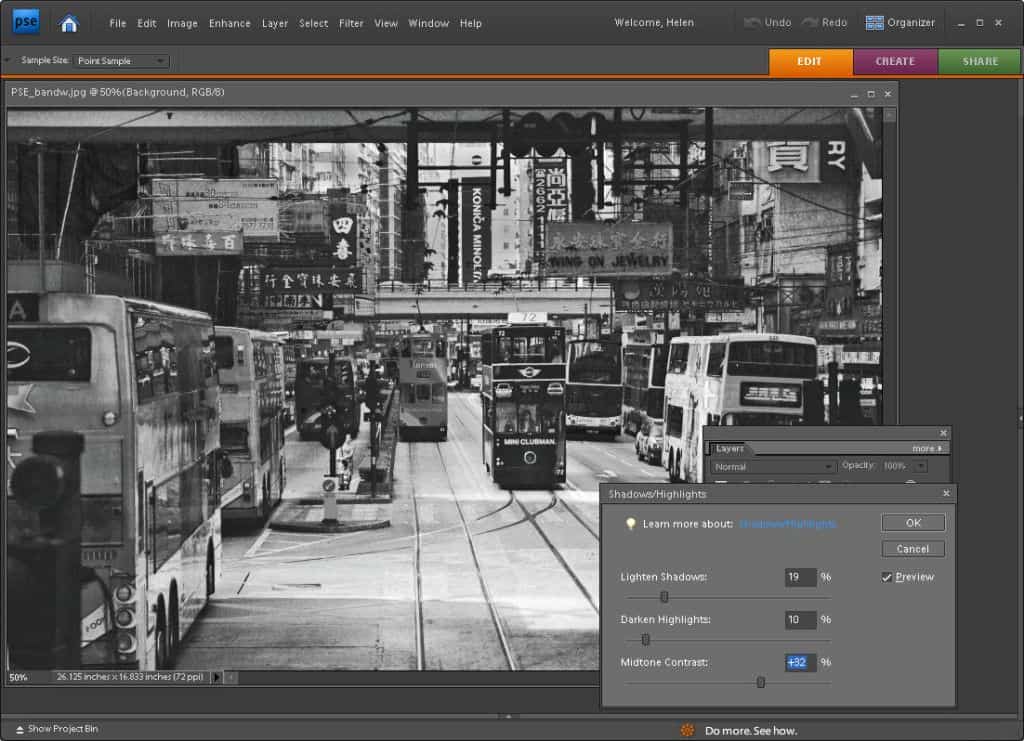Click the Undo arrow icon
Viewport: 1024px width, 741px height.
[x=753, y=22]
